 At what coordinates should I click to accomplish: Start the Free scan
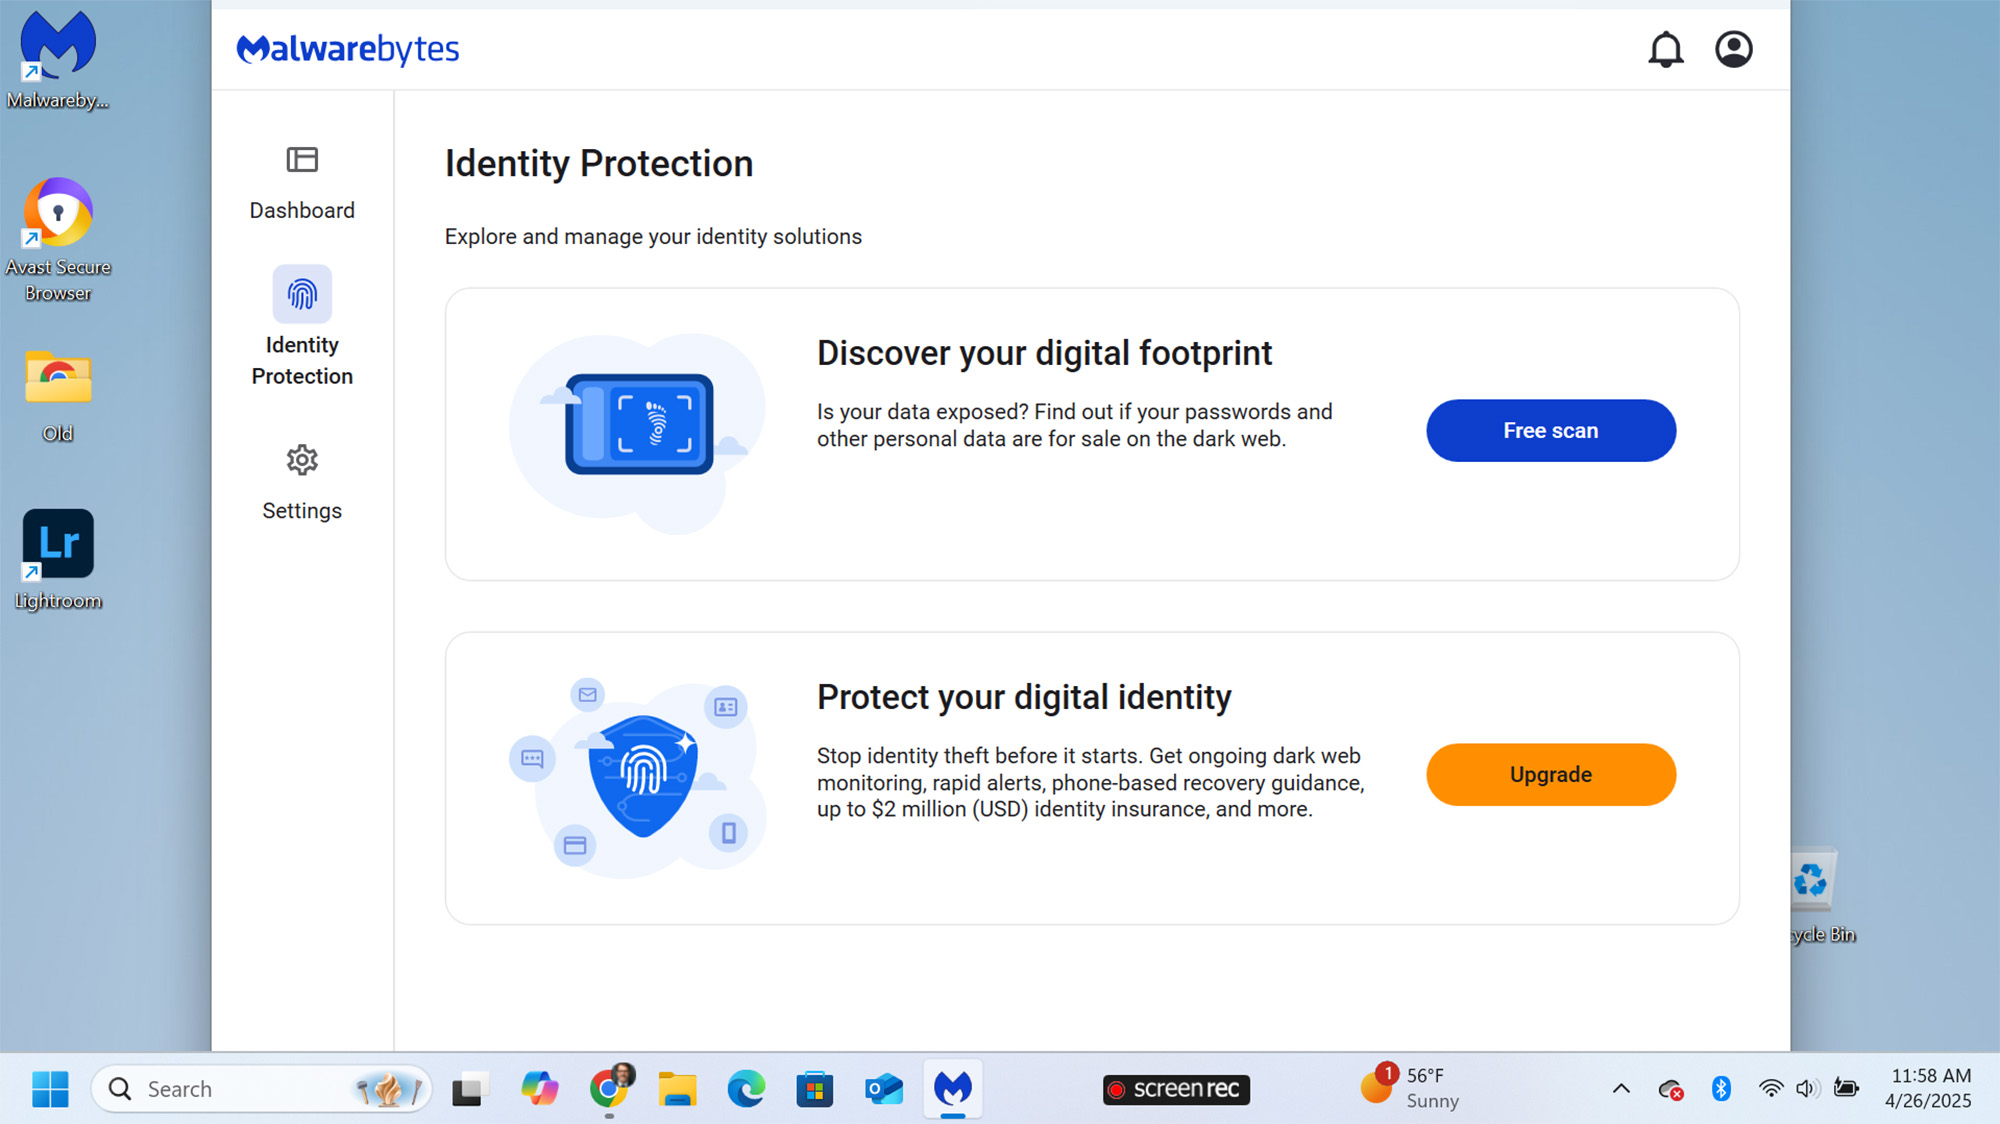coord(1550,431)
